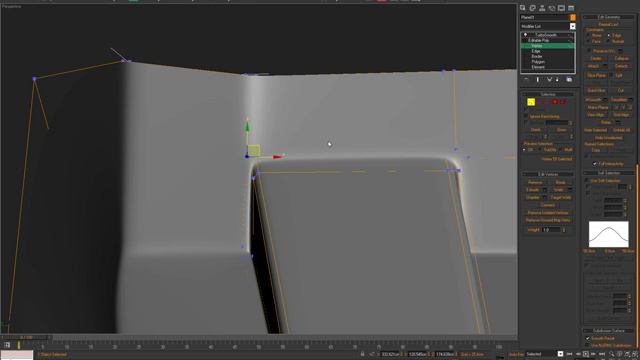
Task: Select Constraints Face radio button
Action: pos(588,41)
